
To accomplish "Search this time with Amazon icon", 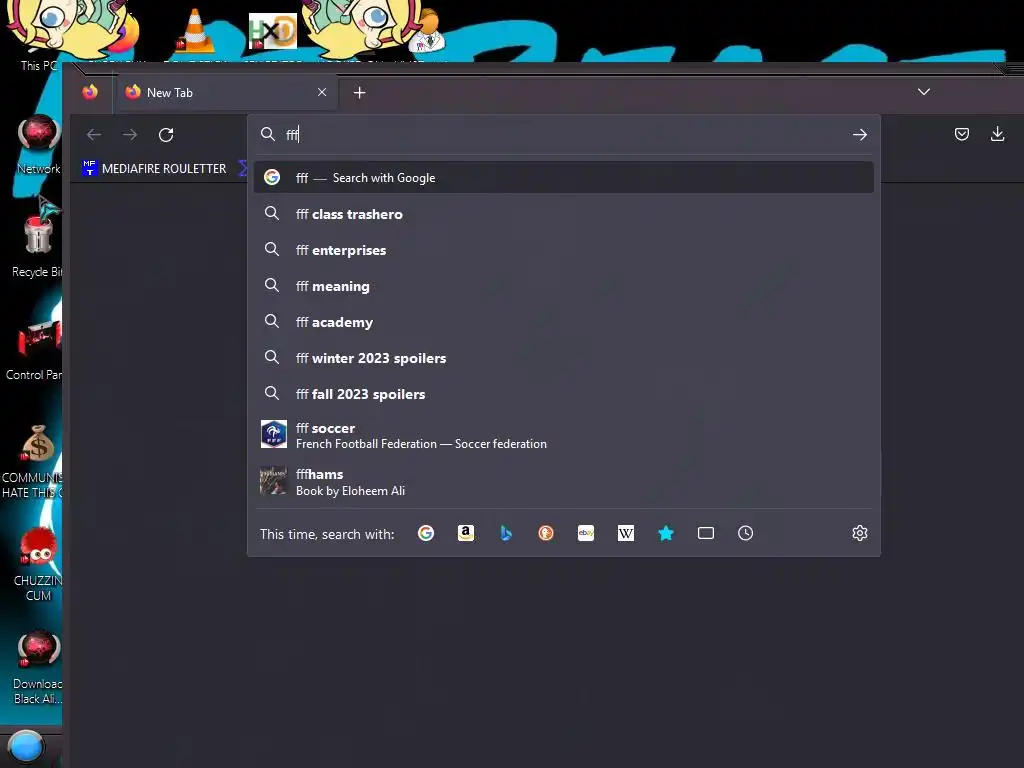I will point(466,534).
